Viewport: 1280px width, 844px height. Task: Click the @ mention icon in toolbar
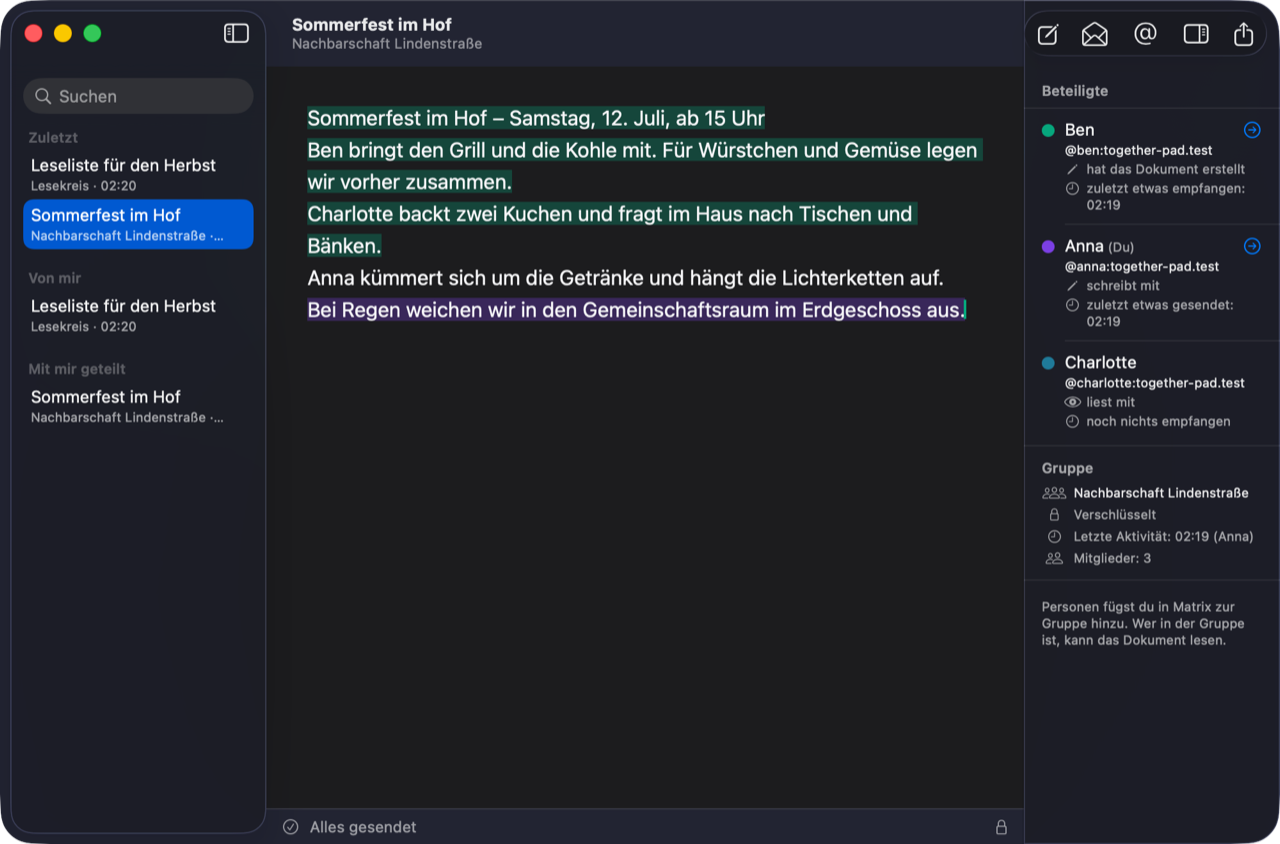(1145, 34)
